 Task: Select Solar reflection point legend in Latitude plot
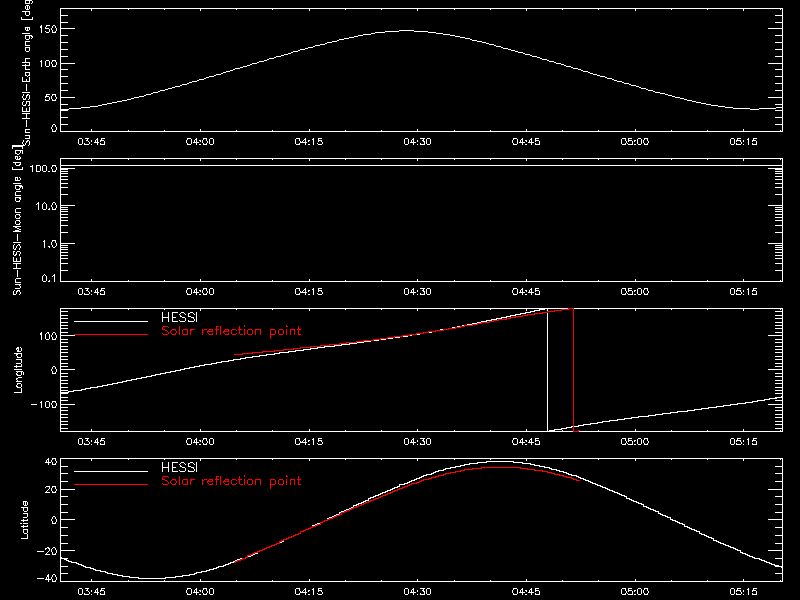tap(231, 481)
